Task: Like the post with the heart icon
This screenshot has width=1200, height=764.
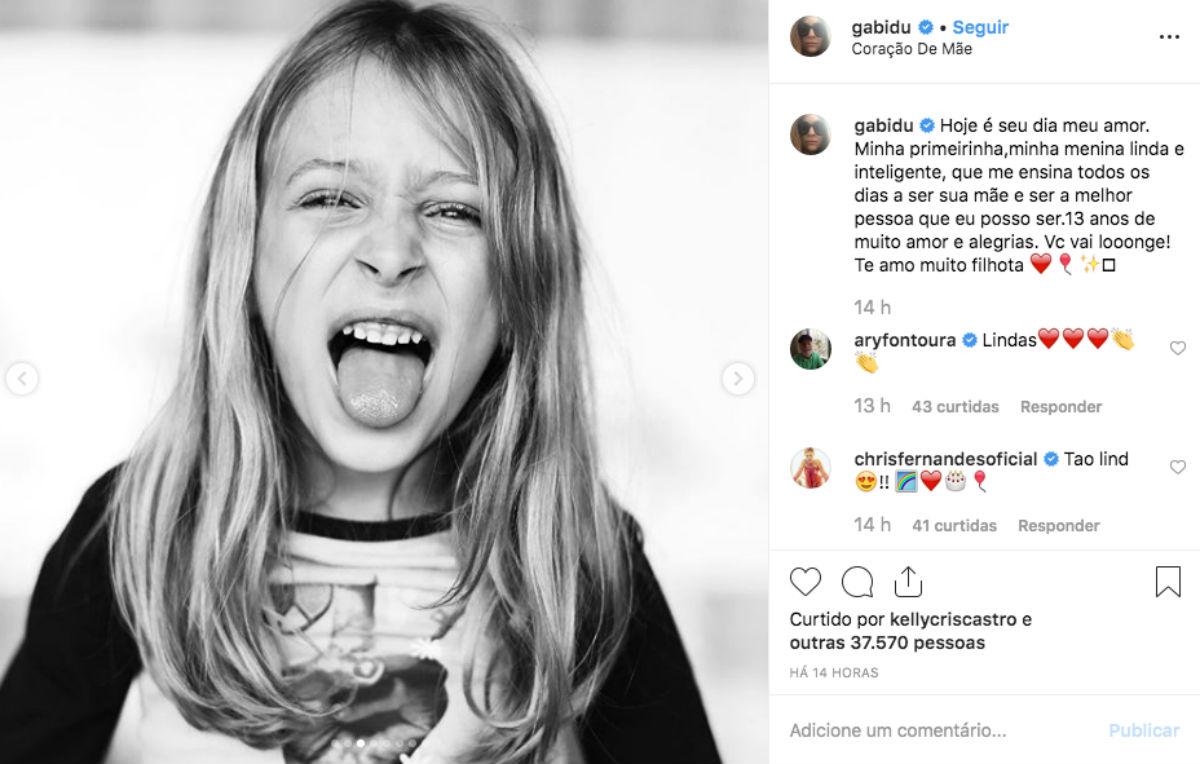Action: [x=805, y=582]
